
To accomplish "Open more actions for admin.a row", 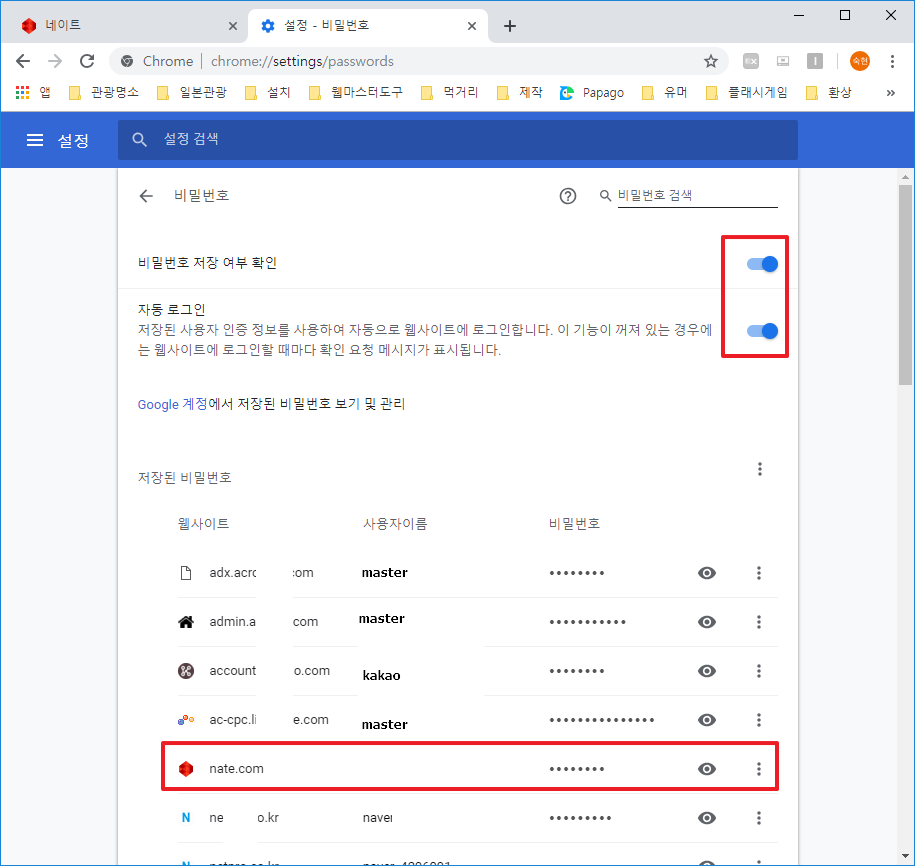I will 759,622.
